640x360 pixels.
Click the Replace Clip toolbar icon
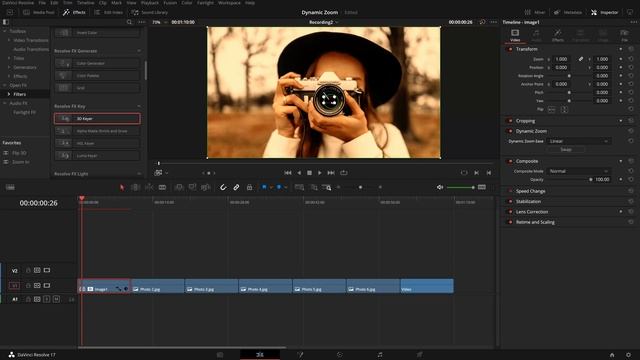[206, 187]
